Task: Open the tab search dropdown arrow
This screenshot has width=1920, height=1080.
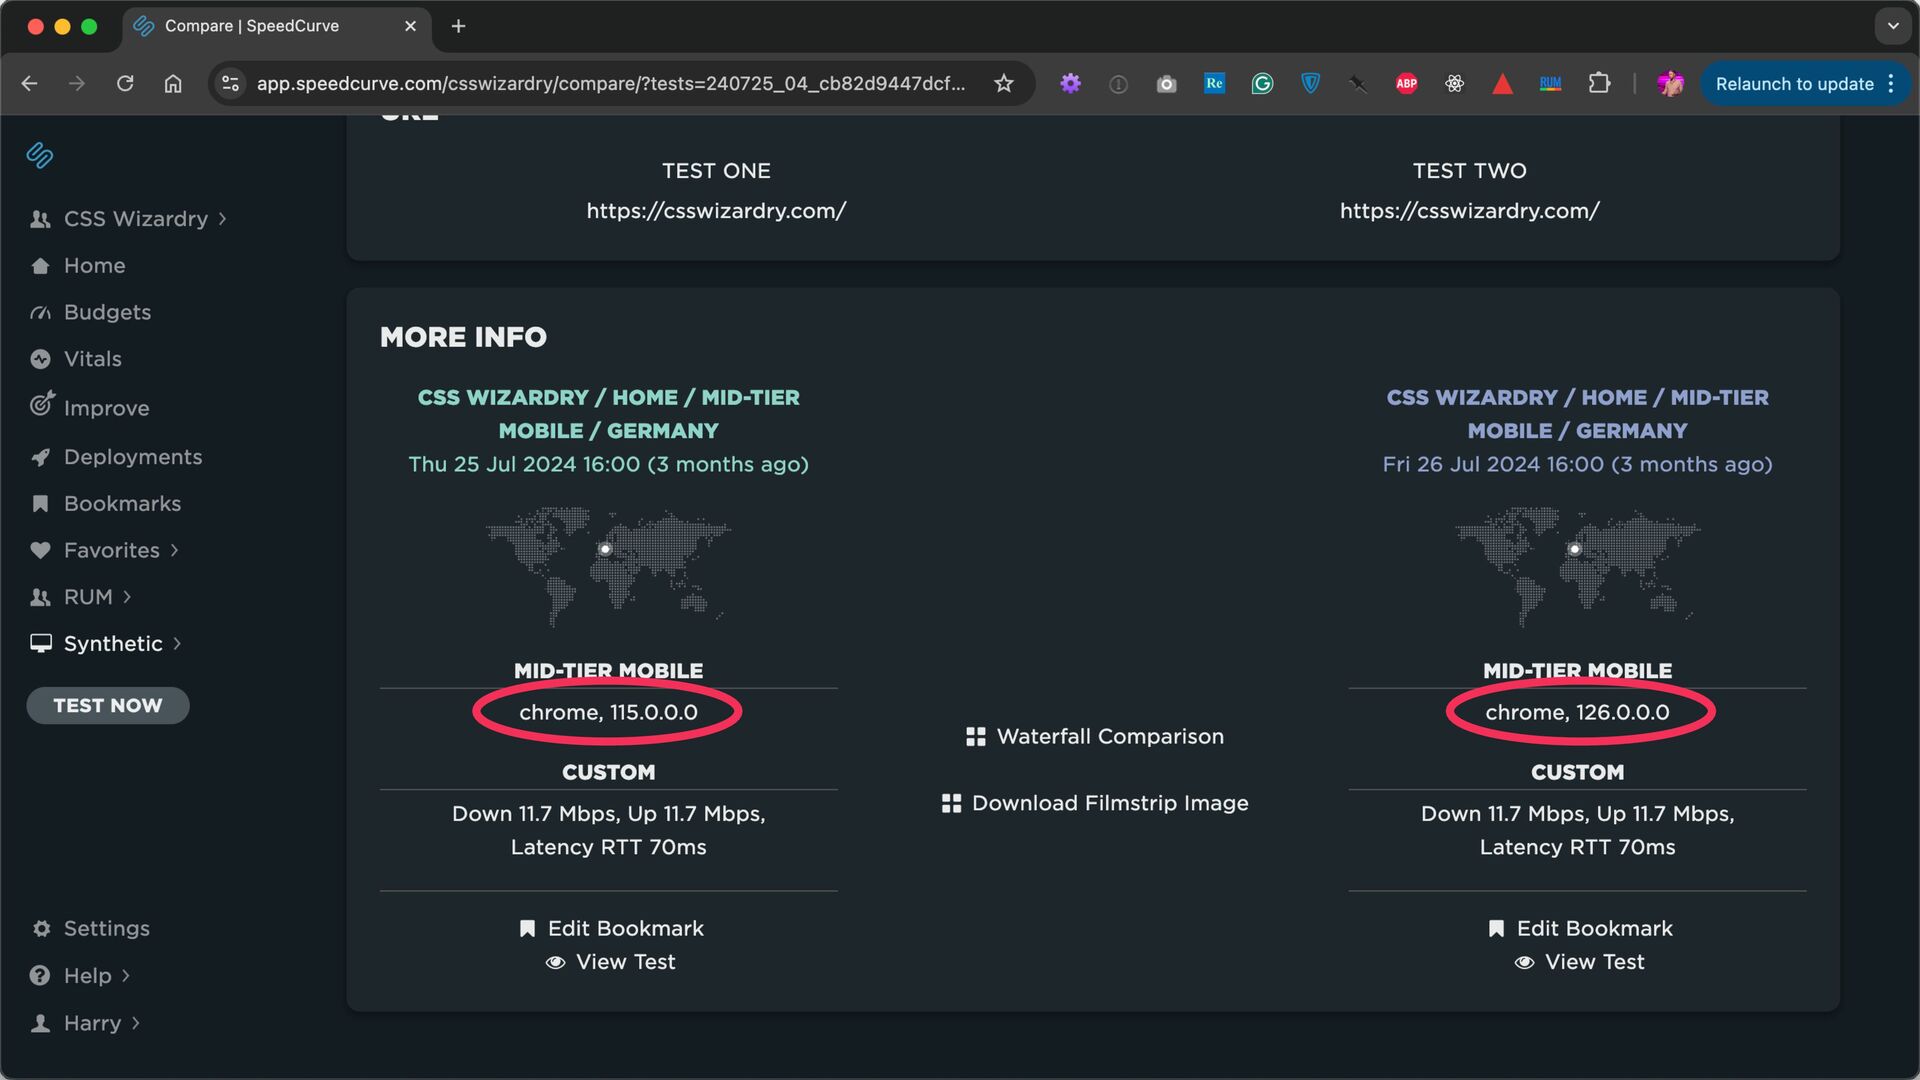Action: pos(1892,27)
